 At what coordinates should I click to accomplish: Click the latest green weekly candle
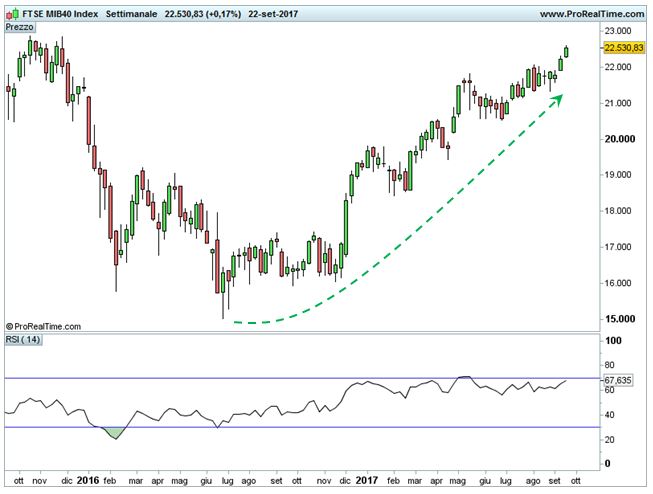click(566, 52)
